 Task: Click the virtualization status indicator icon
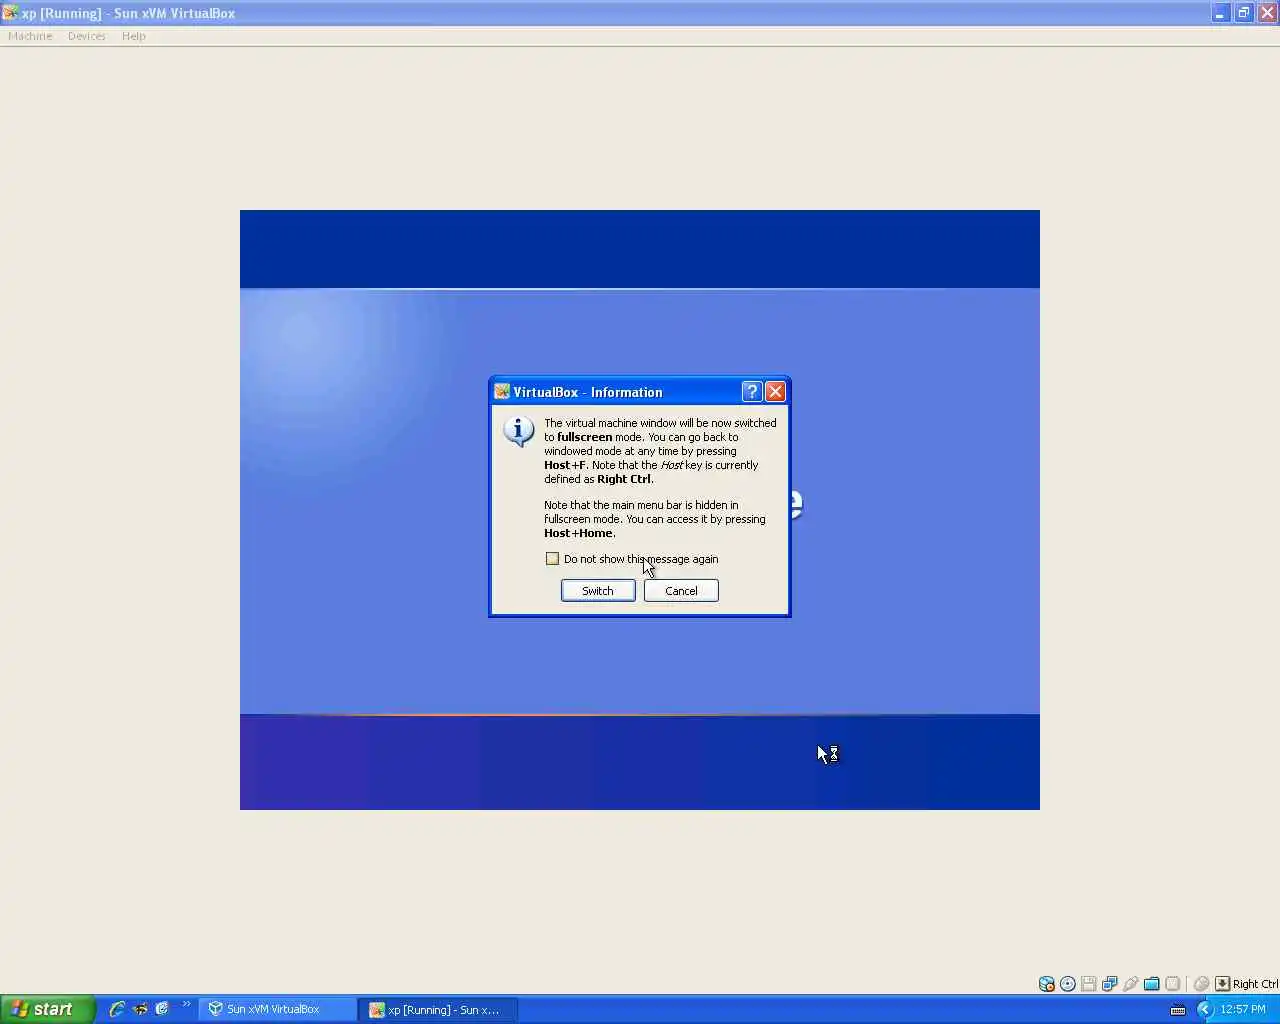(x=1173, y=984)
